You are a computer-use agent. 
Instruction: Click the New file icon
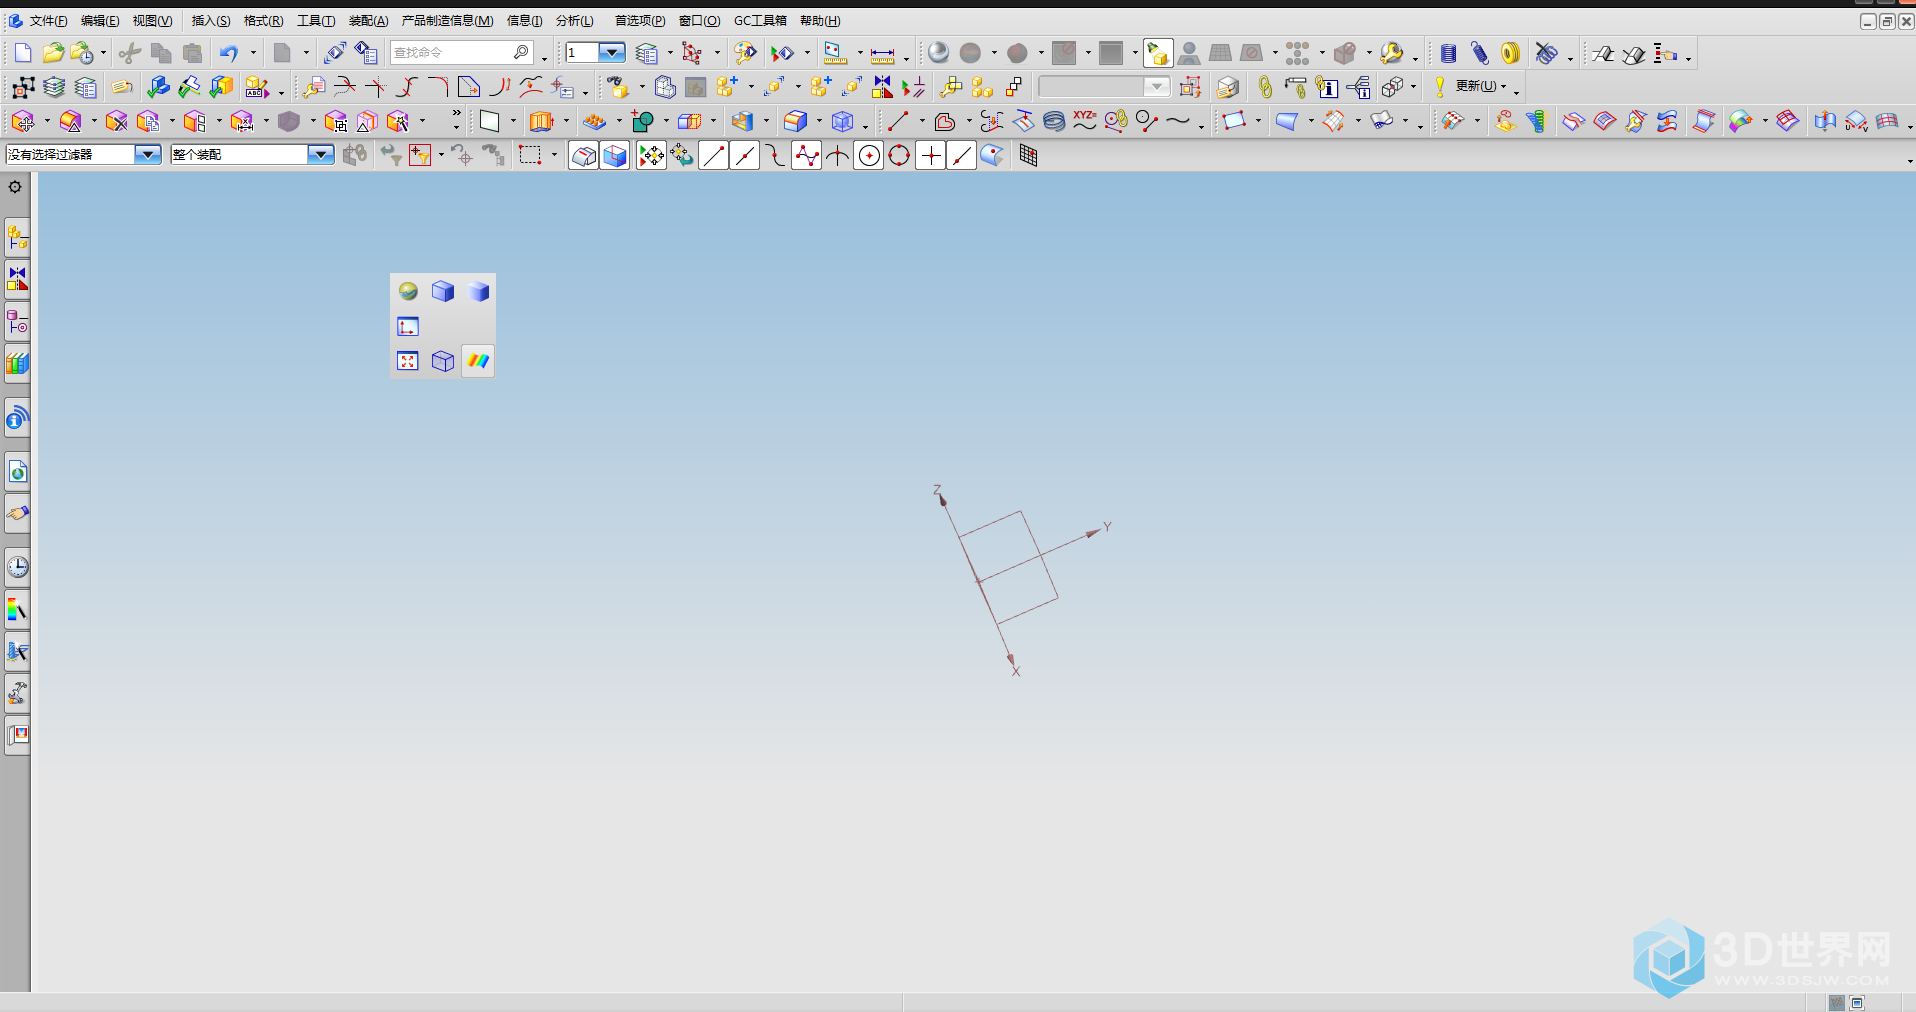click(x=23, y=53)
